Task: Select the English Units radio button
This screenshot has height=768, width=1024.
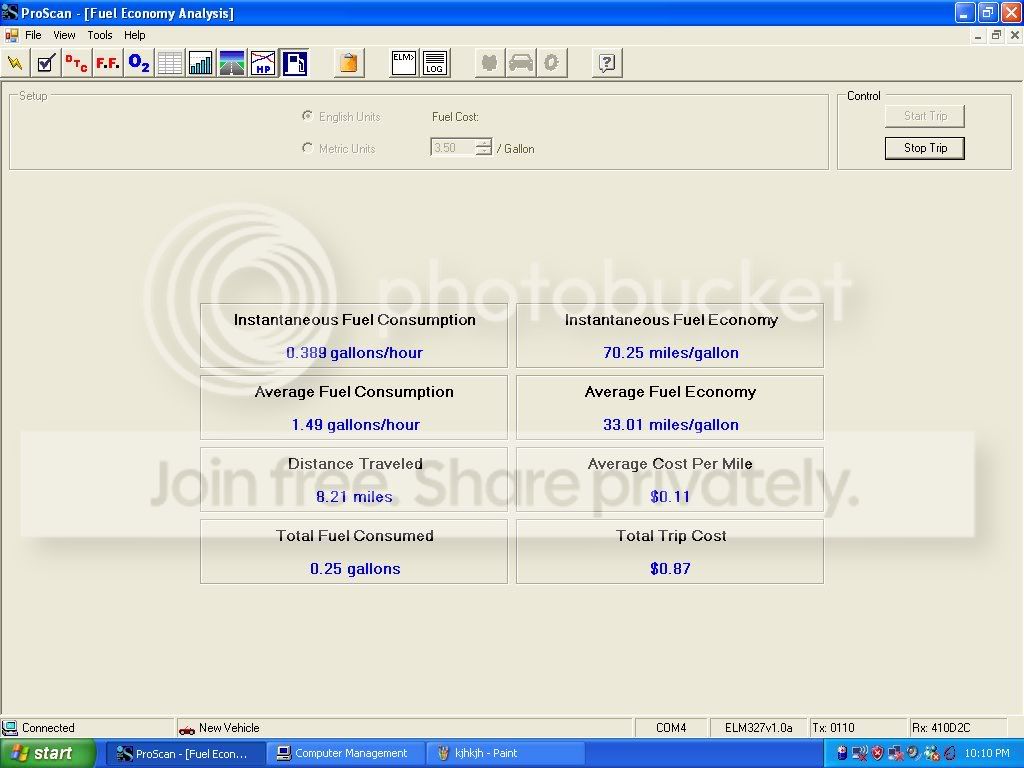Action: 307,116
